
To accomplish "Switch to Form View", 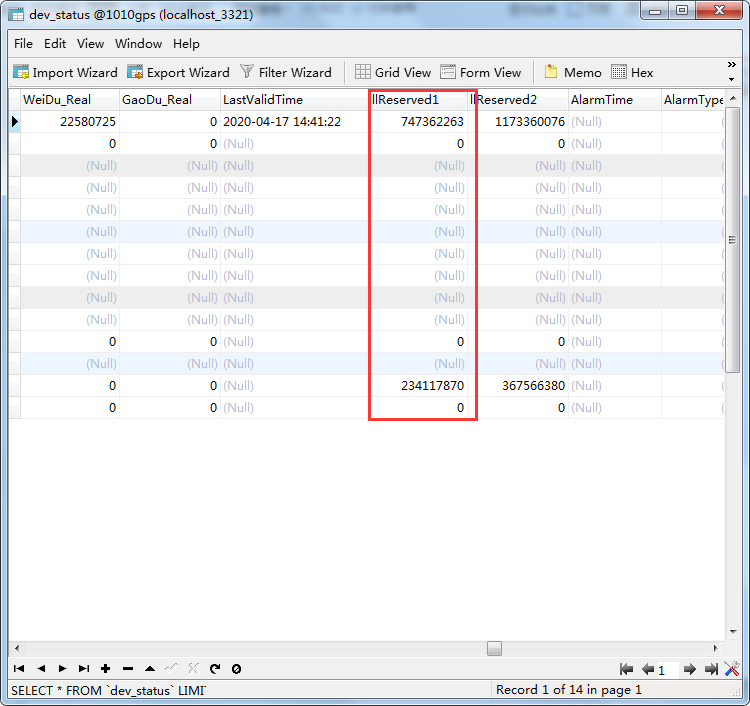I will (x=480, y=73).
